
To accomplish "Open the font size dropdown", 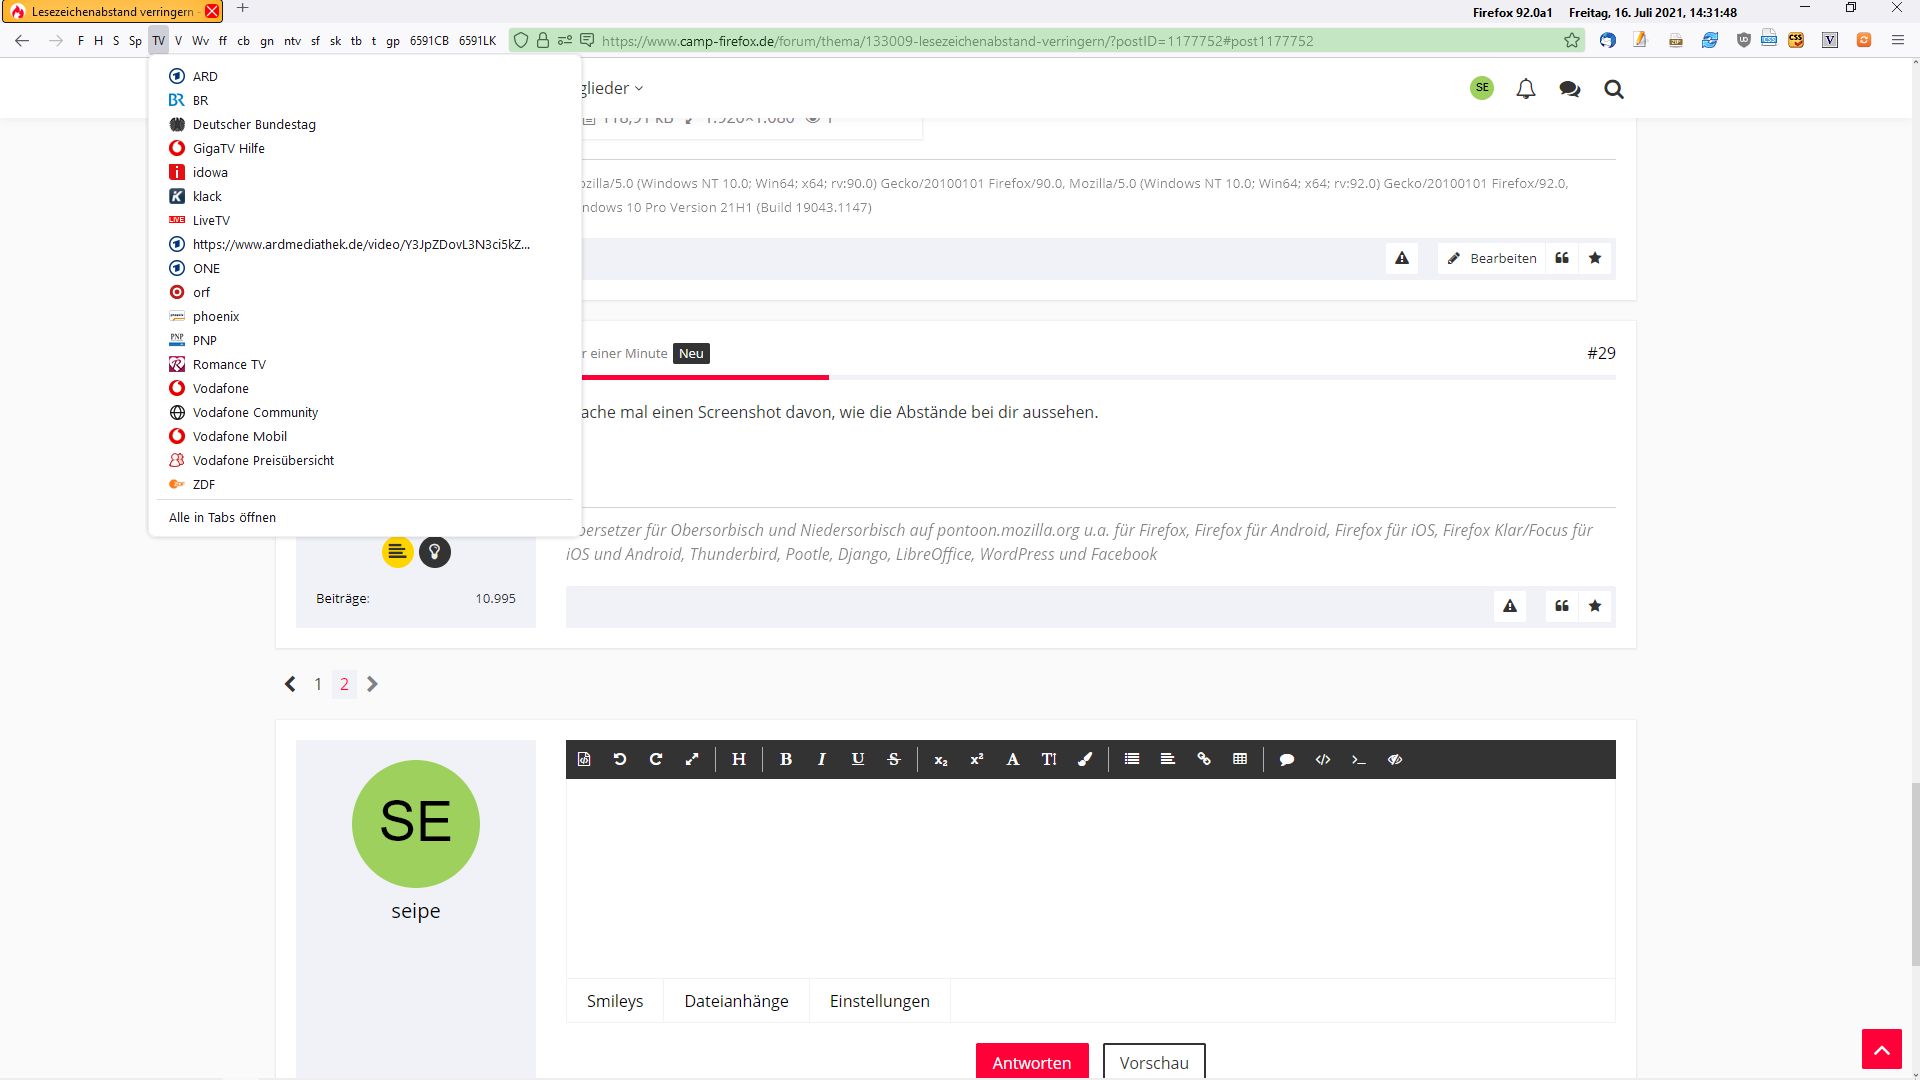I will 1049,759.
